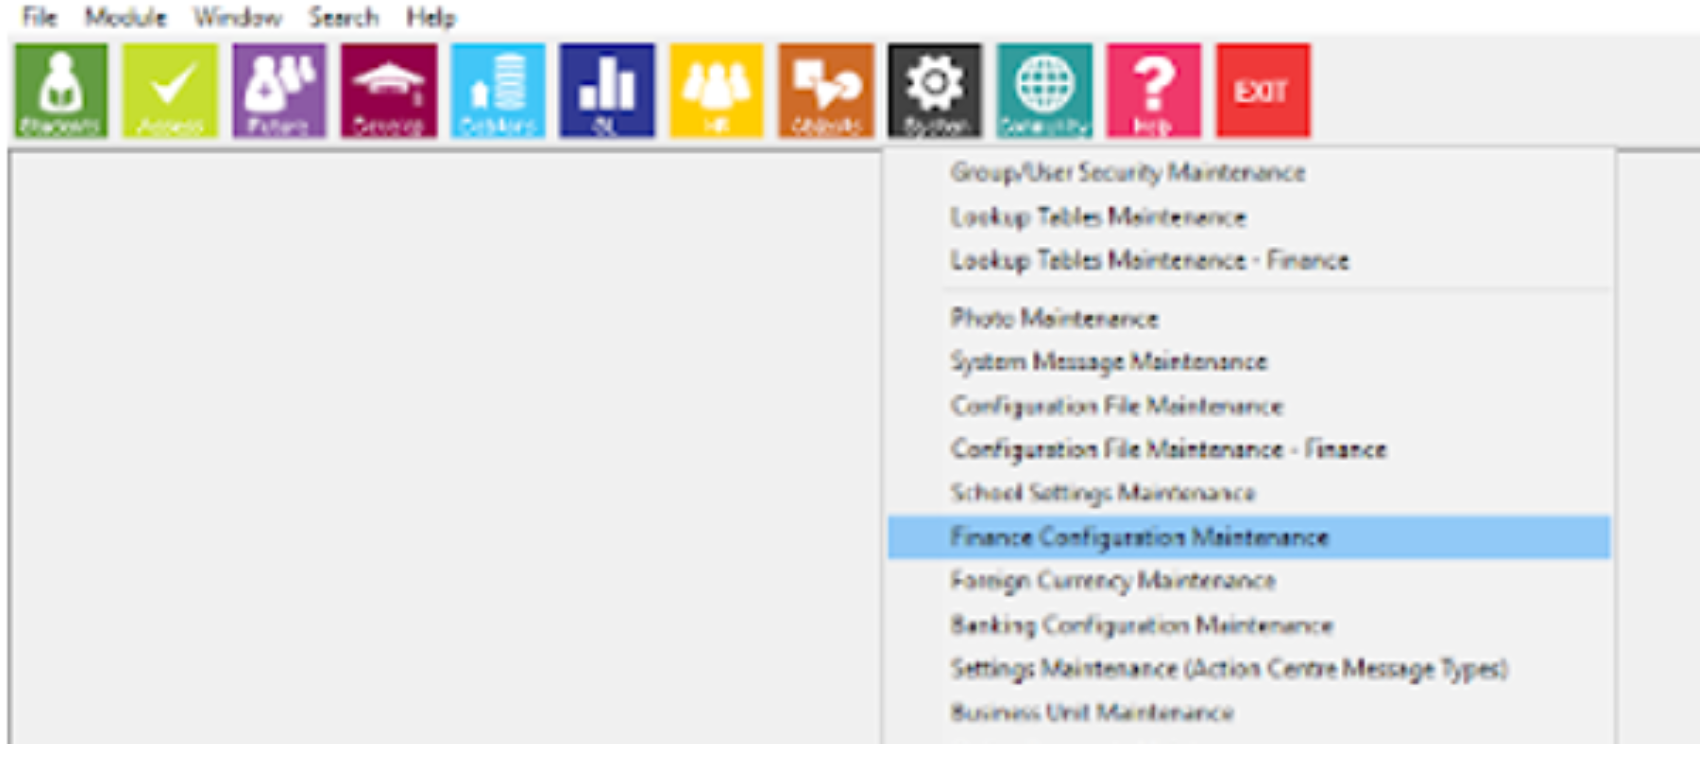Screen dimensions: 1700x762
Task: Open the File menu
Action: click(40, 17)
